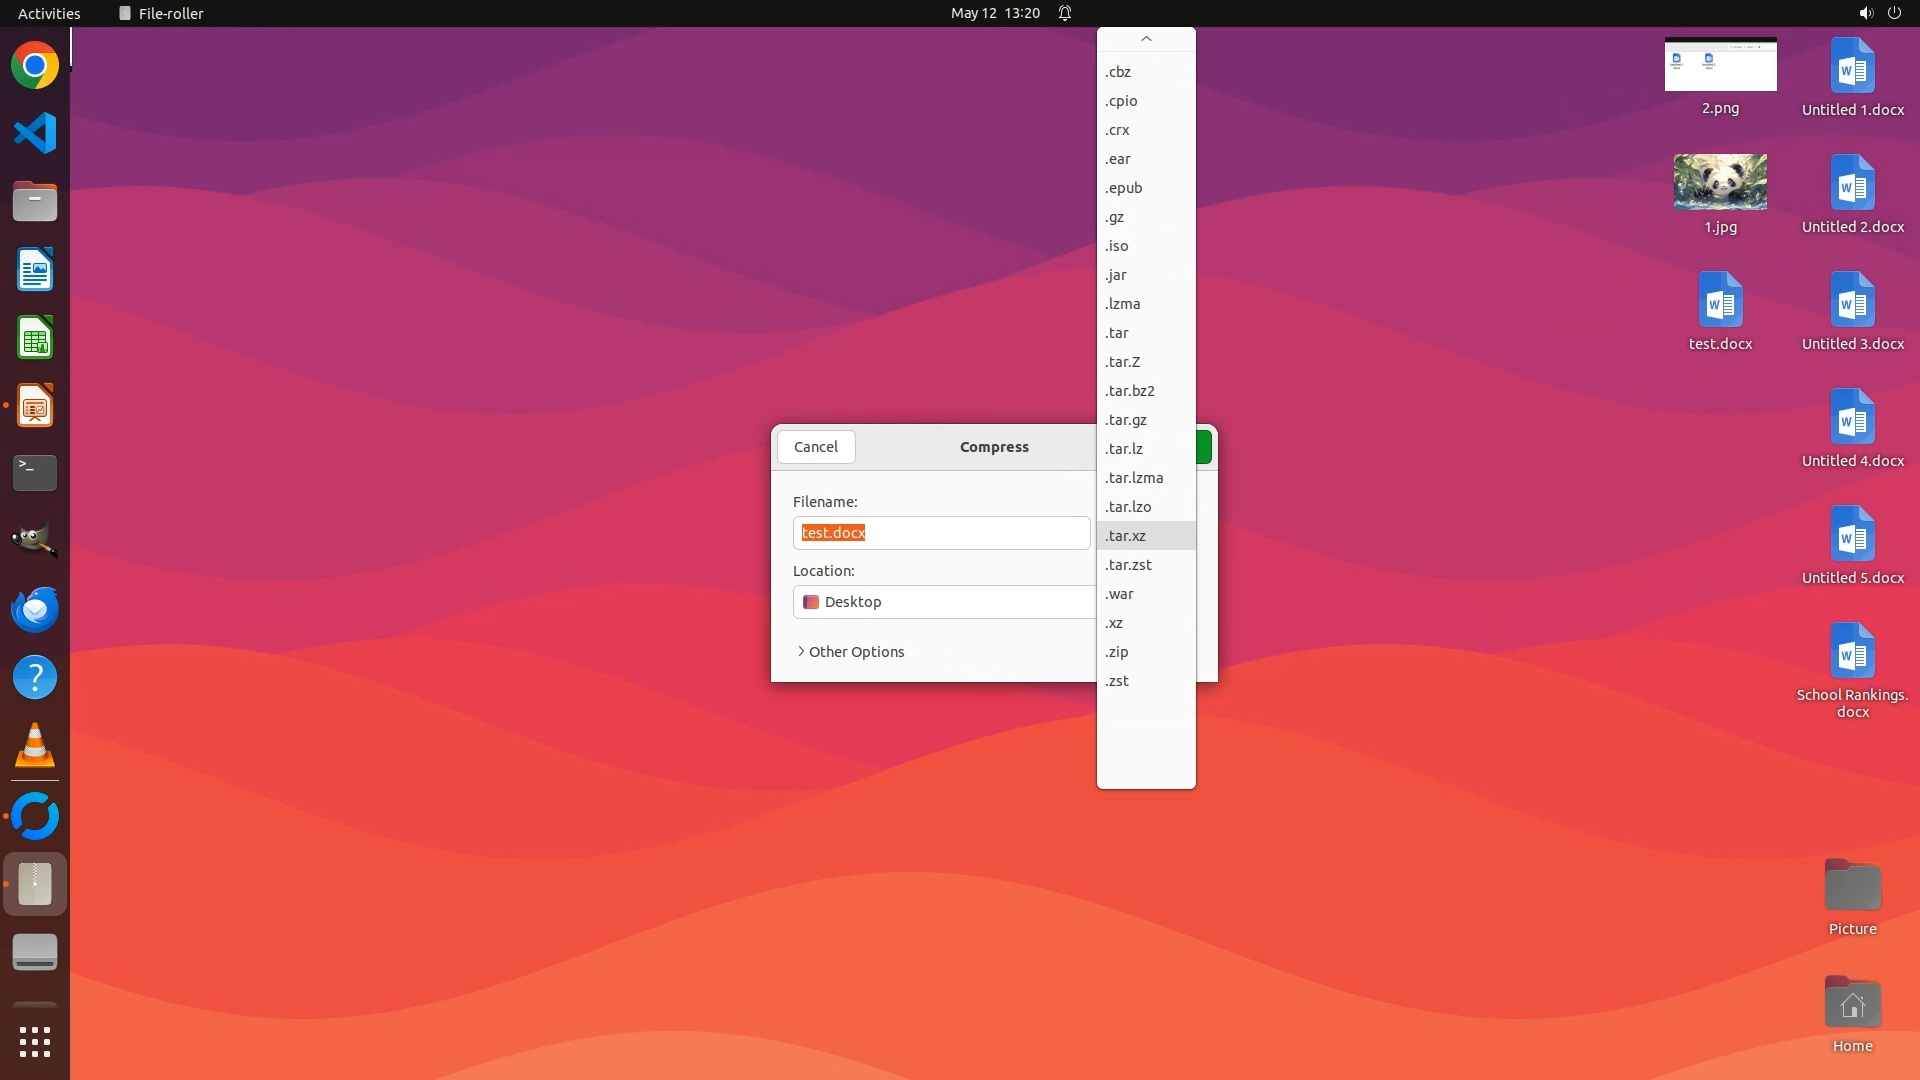1920x1080 pixels.
Task: Cancel the Compress dialog
Action: pyautogui.click(x=816, y=447)
